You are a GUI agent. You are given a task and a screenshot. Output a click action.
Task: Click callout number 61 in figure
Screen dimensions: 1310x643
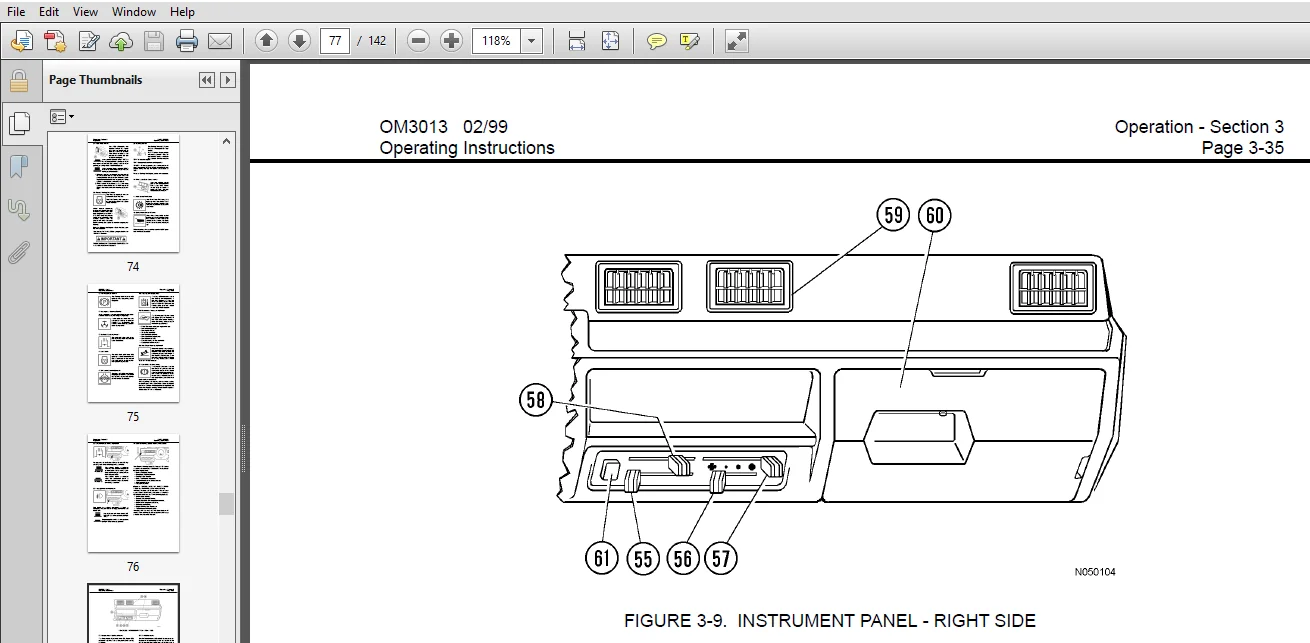click(x=601, y=557)
